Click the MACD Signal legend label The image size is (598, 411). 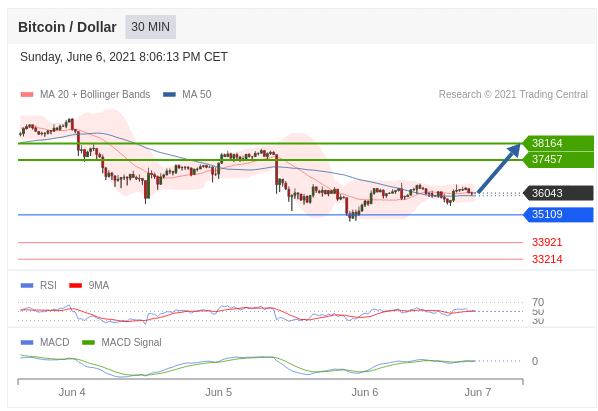(x=131, y=342)
